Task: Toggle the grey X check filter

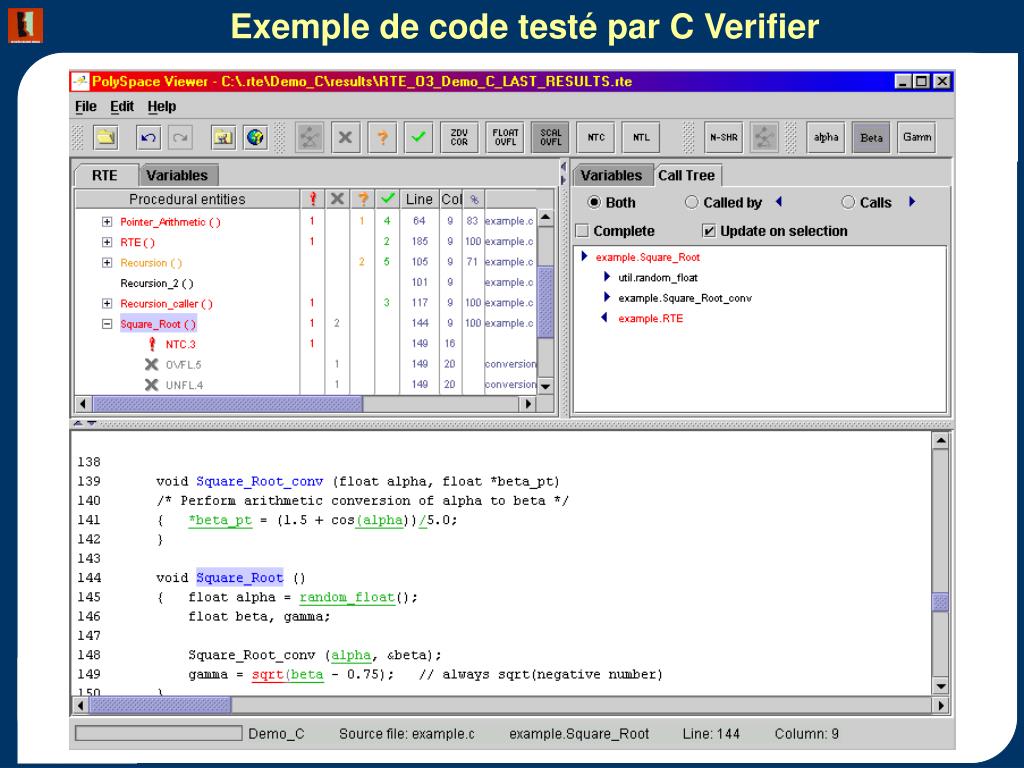Action: (345, 137)
